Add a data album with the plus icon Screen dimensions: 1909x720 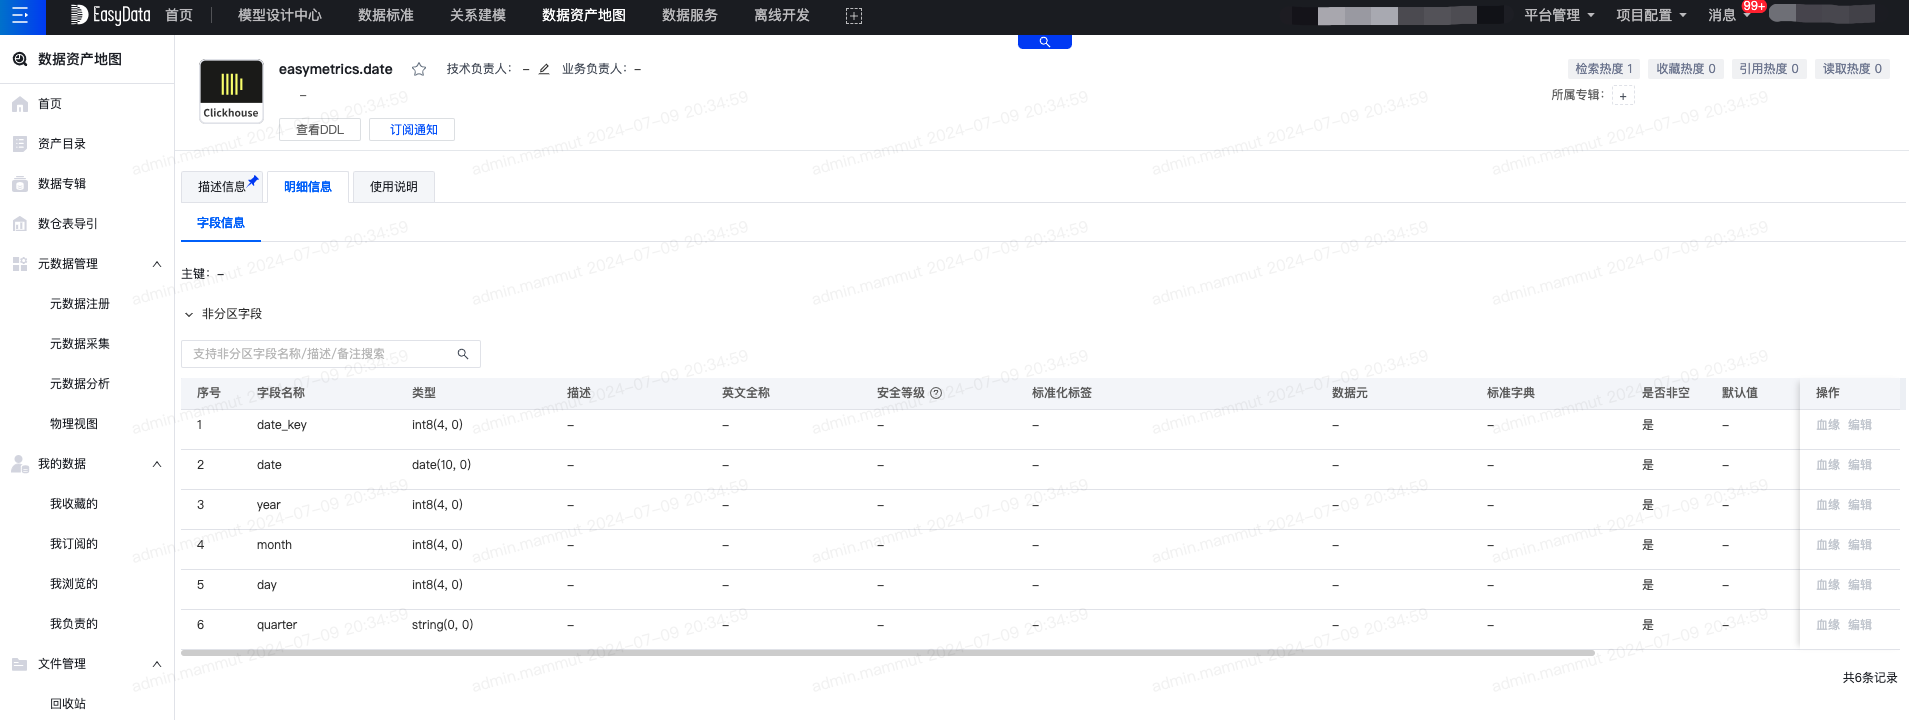1623,96
